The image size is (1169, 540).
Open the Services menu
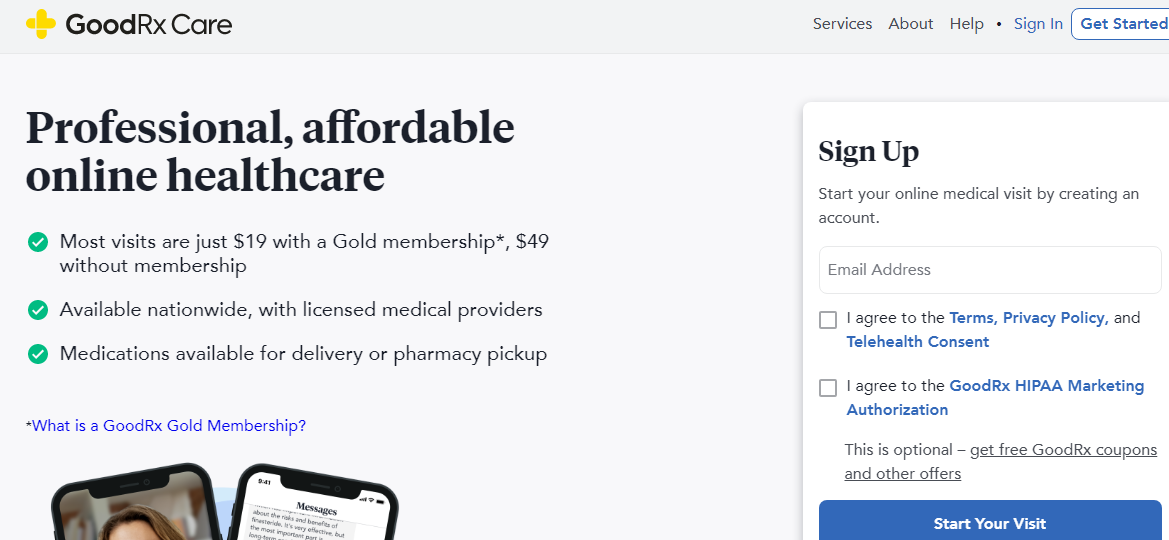coord(842,24)
